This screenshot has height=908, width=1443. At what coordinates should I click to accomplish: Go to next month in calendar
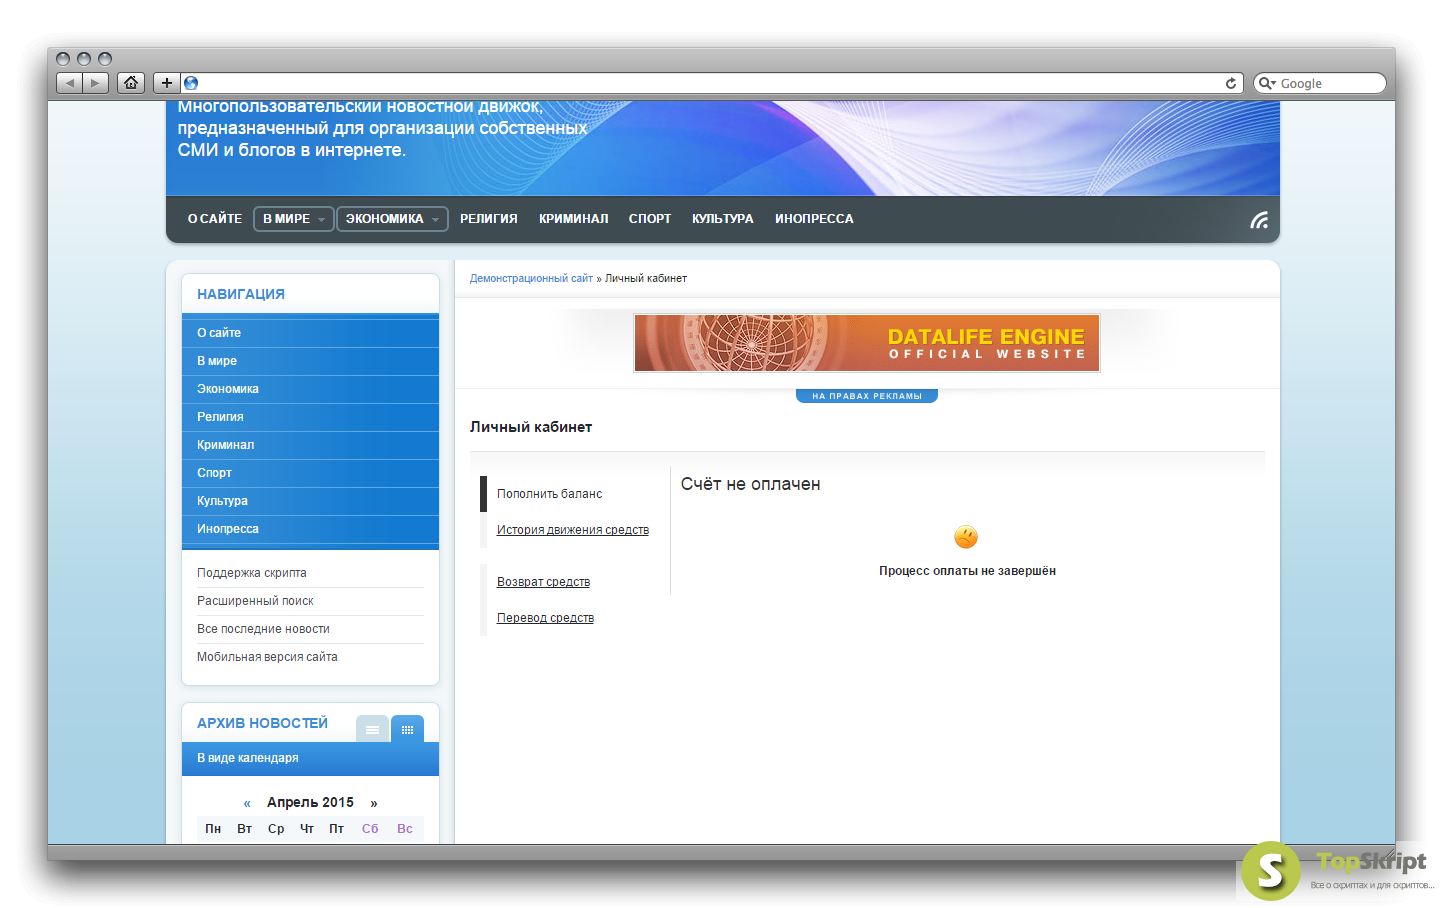click(x=374, y=803)
